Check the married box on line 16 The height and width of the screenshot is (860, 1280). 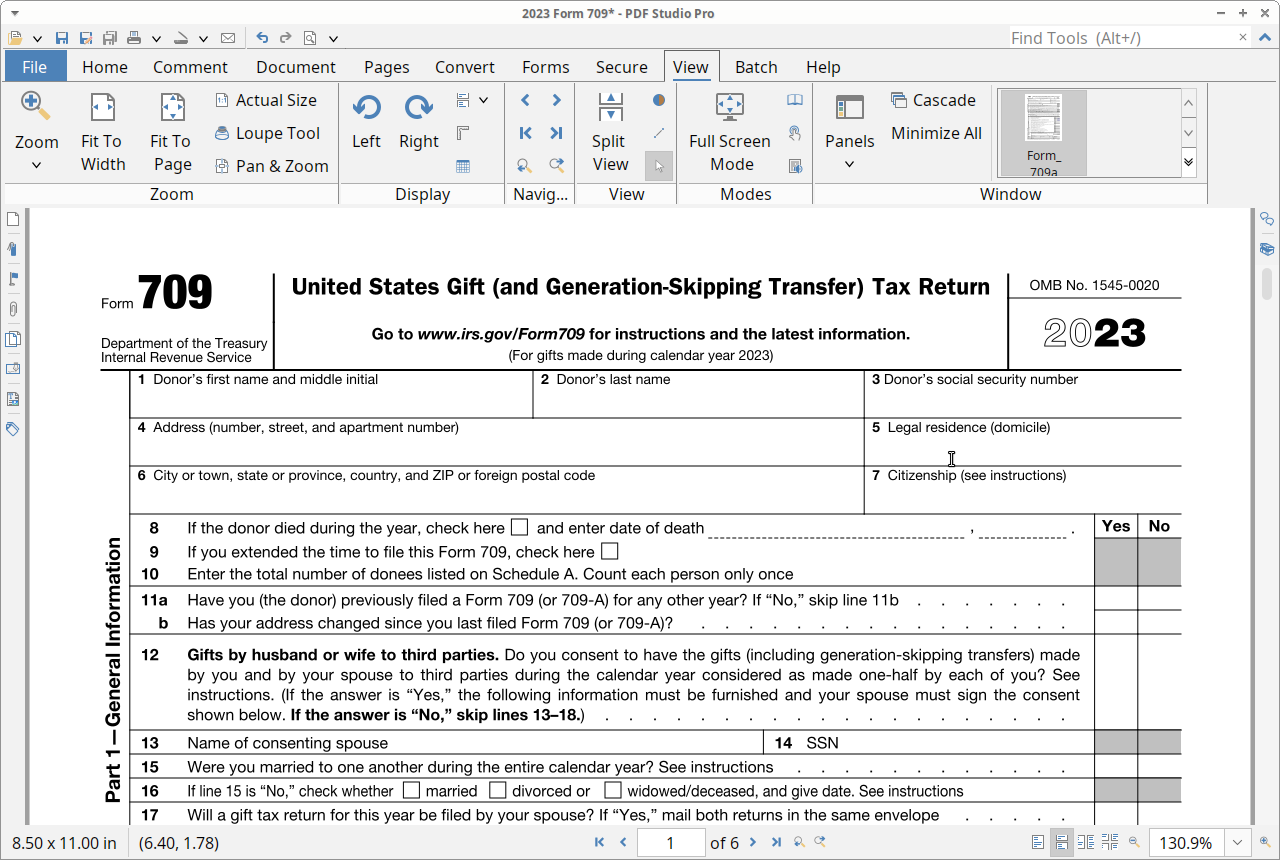tap(411, 790)
